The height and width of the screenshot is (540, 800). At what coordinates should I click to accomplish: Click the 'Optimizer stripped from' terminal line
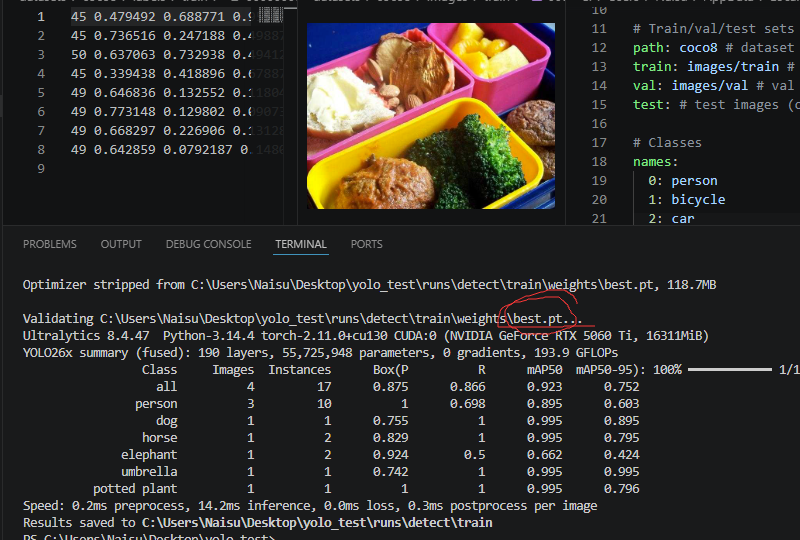(369, 285)
